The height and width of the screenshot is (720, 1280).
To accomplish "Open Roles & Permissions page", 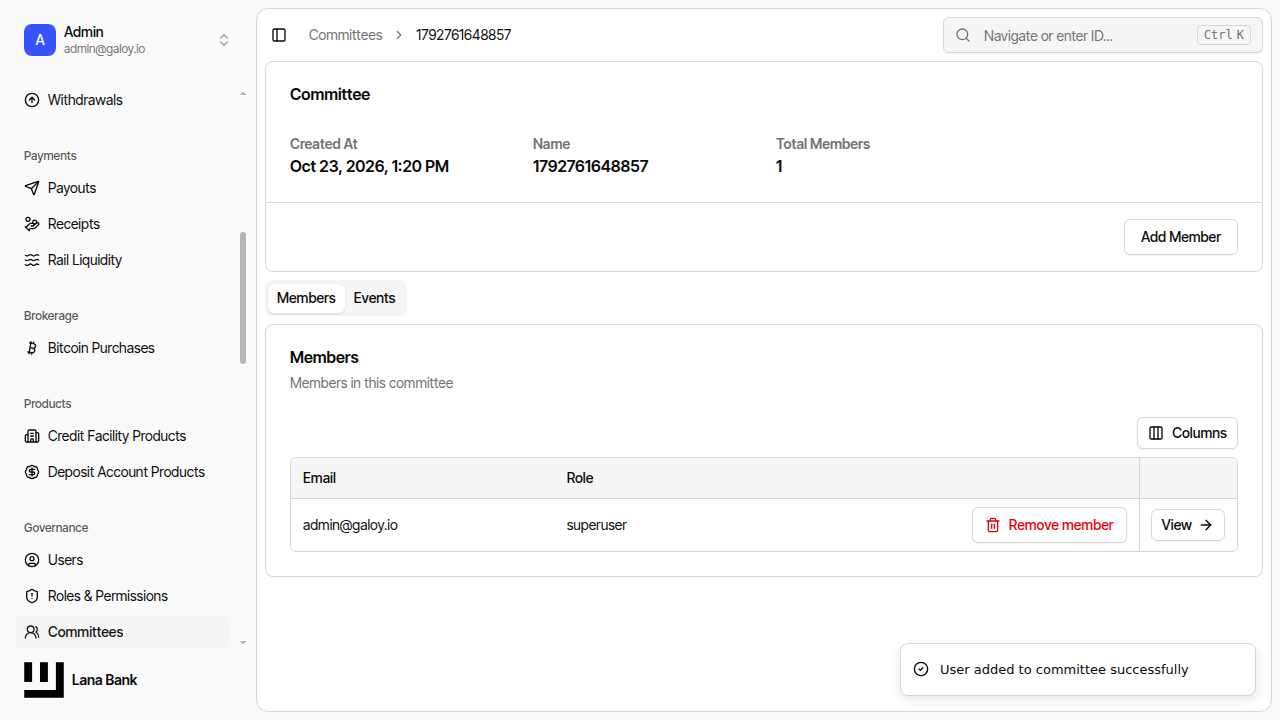I will pos(123,596).
